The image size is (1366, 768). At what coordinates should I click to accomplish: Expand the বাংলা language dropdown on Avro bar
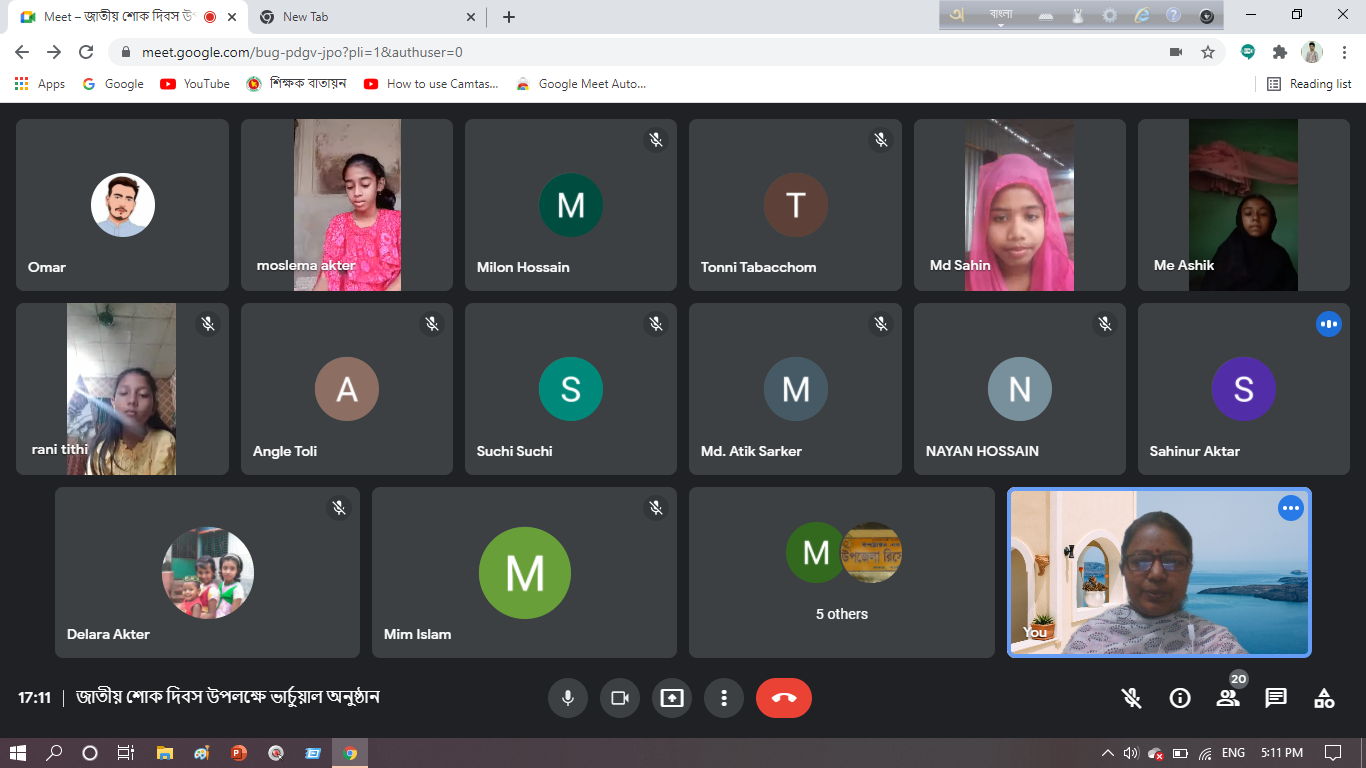pyautogui.click(x=1000, y=16)
